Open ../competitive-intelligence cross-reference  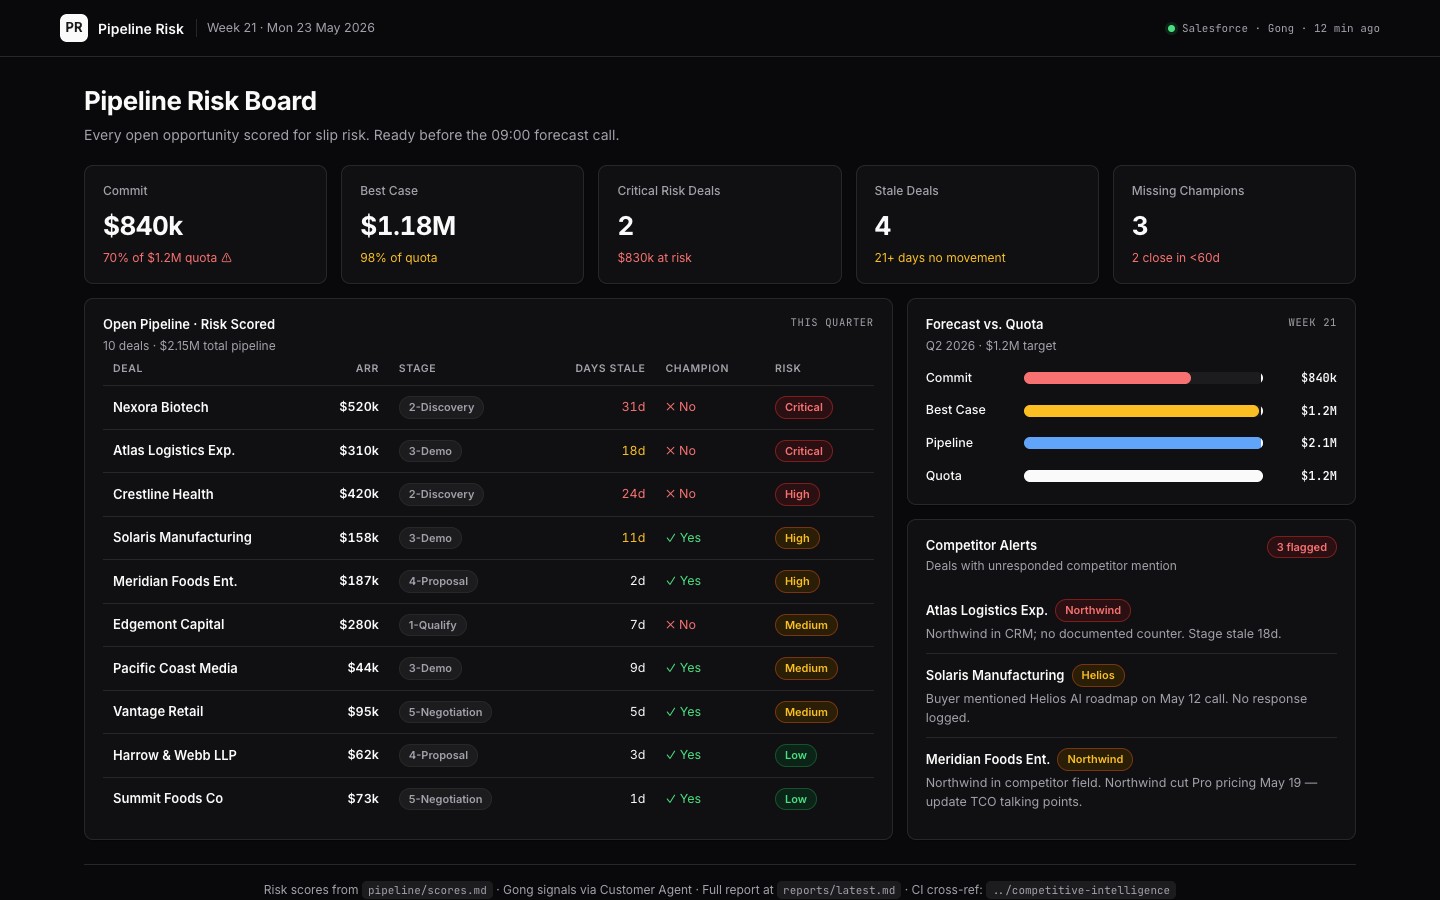pos(1080,890)
